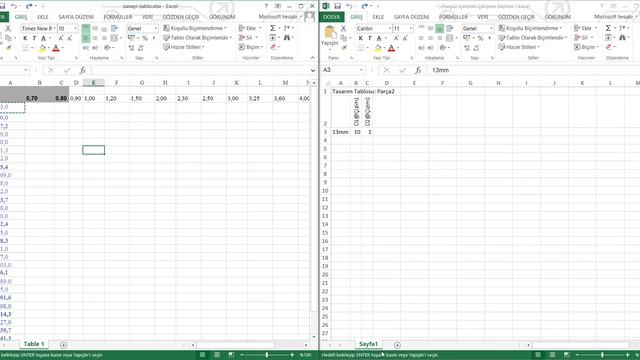Add new sheet next to Sayfa1
This screenshot has height=360, width=640.
(x=397, y=345)
